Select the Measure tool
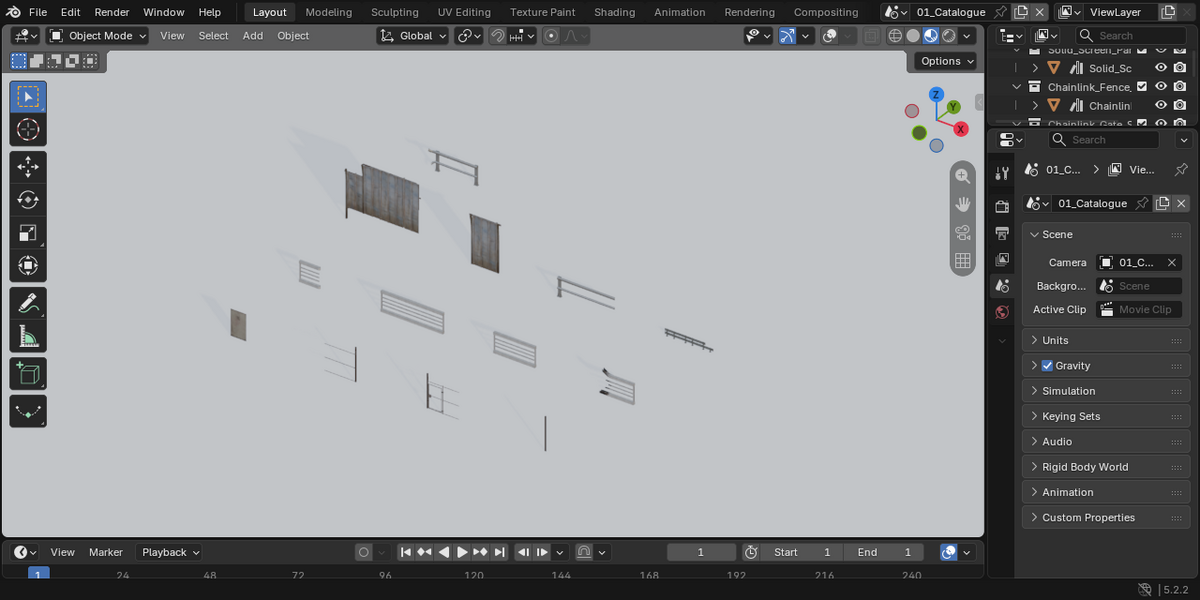Image resolution: width=1200 pixels, height=600 pixels. coord(28,336)
